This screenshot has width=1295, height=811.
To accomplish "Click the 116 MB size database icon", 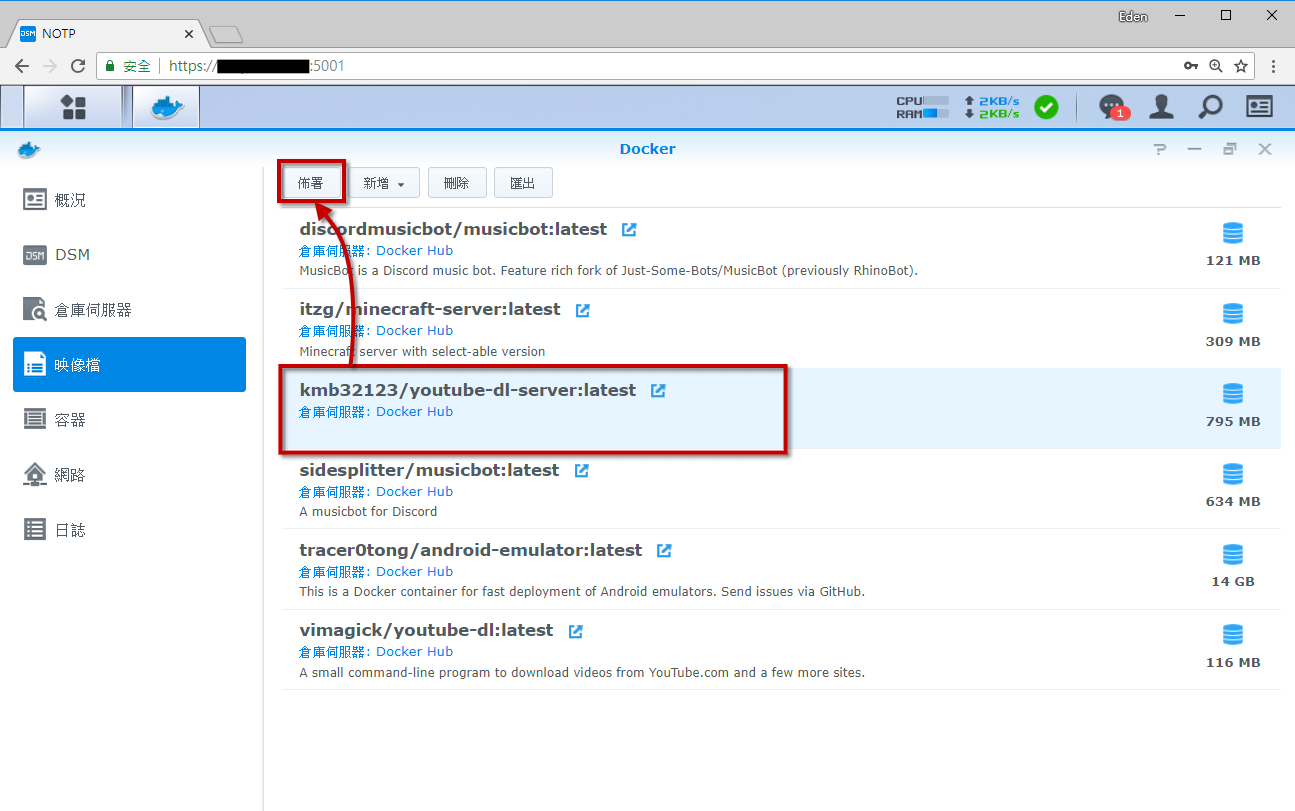I will click(x=1233, y=635).
